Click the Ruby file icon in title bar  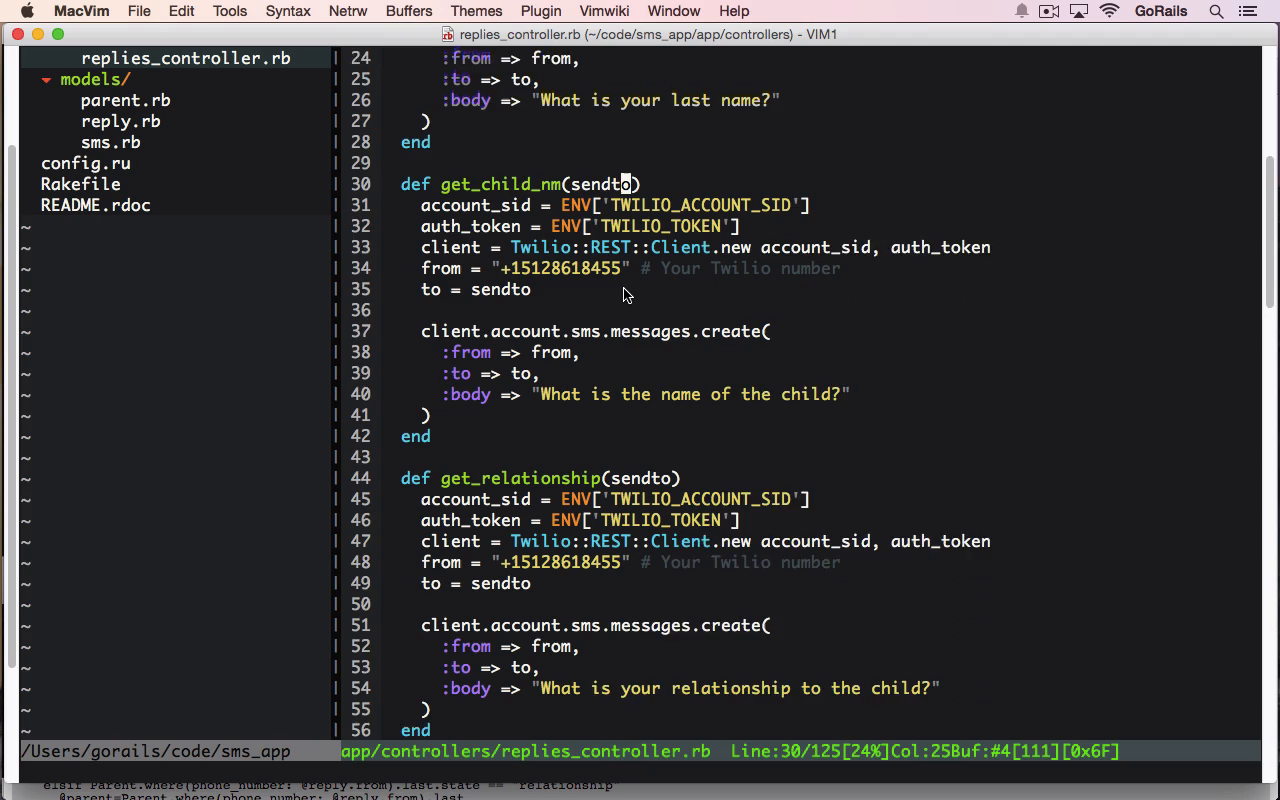point(448,34)
